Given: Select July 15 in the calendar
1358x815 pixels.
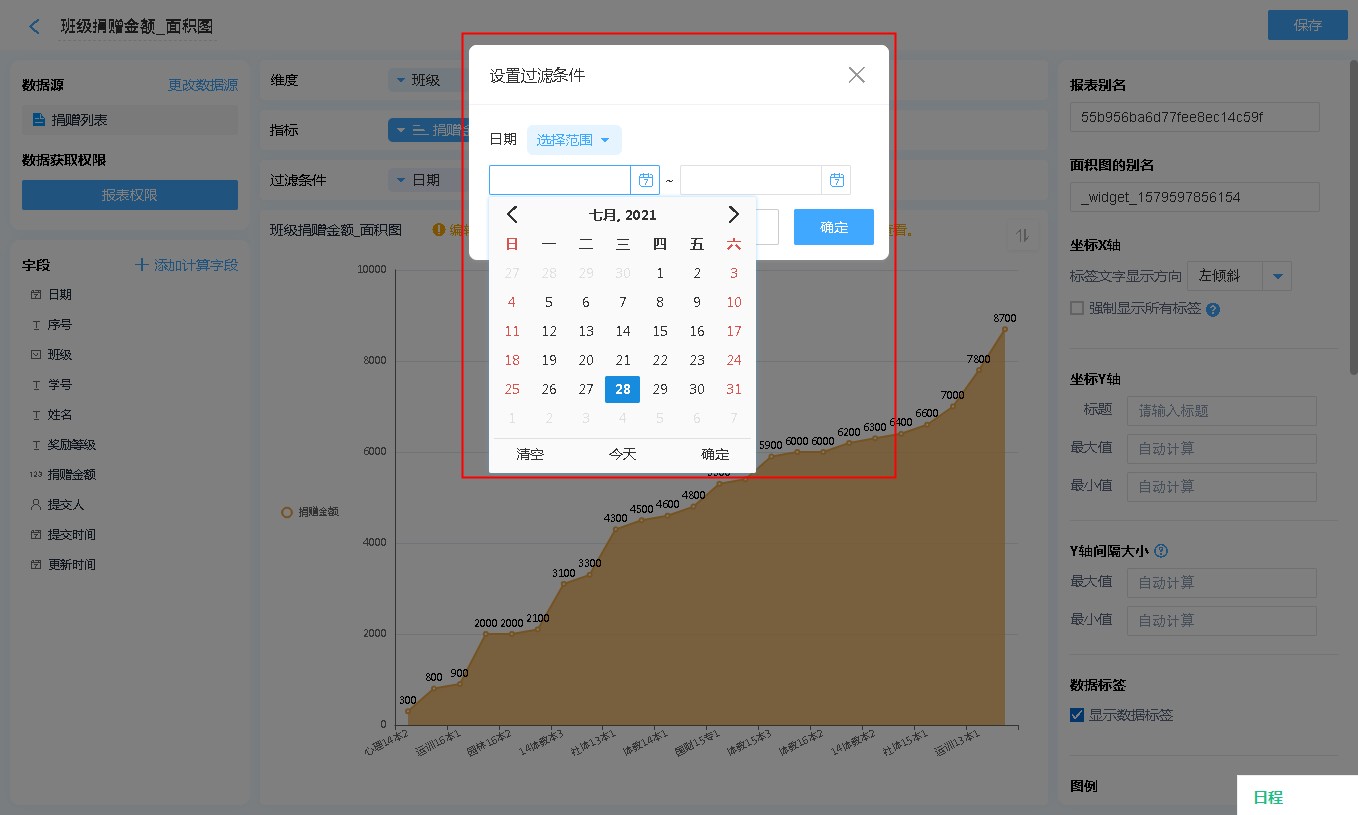Looking at the screenshot, I should click(660, 331).
